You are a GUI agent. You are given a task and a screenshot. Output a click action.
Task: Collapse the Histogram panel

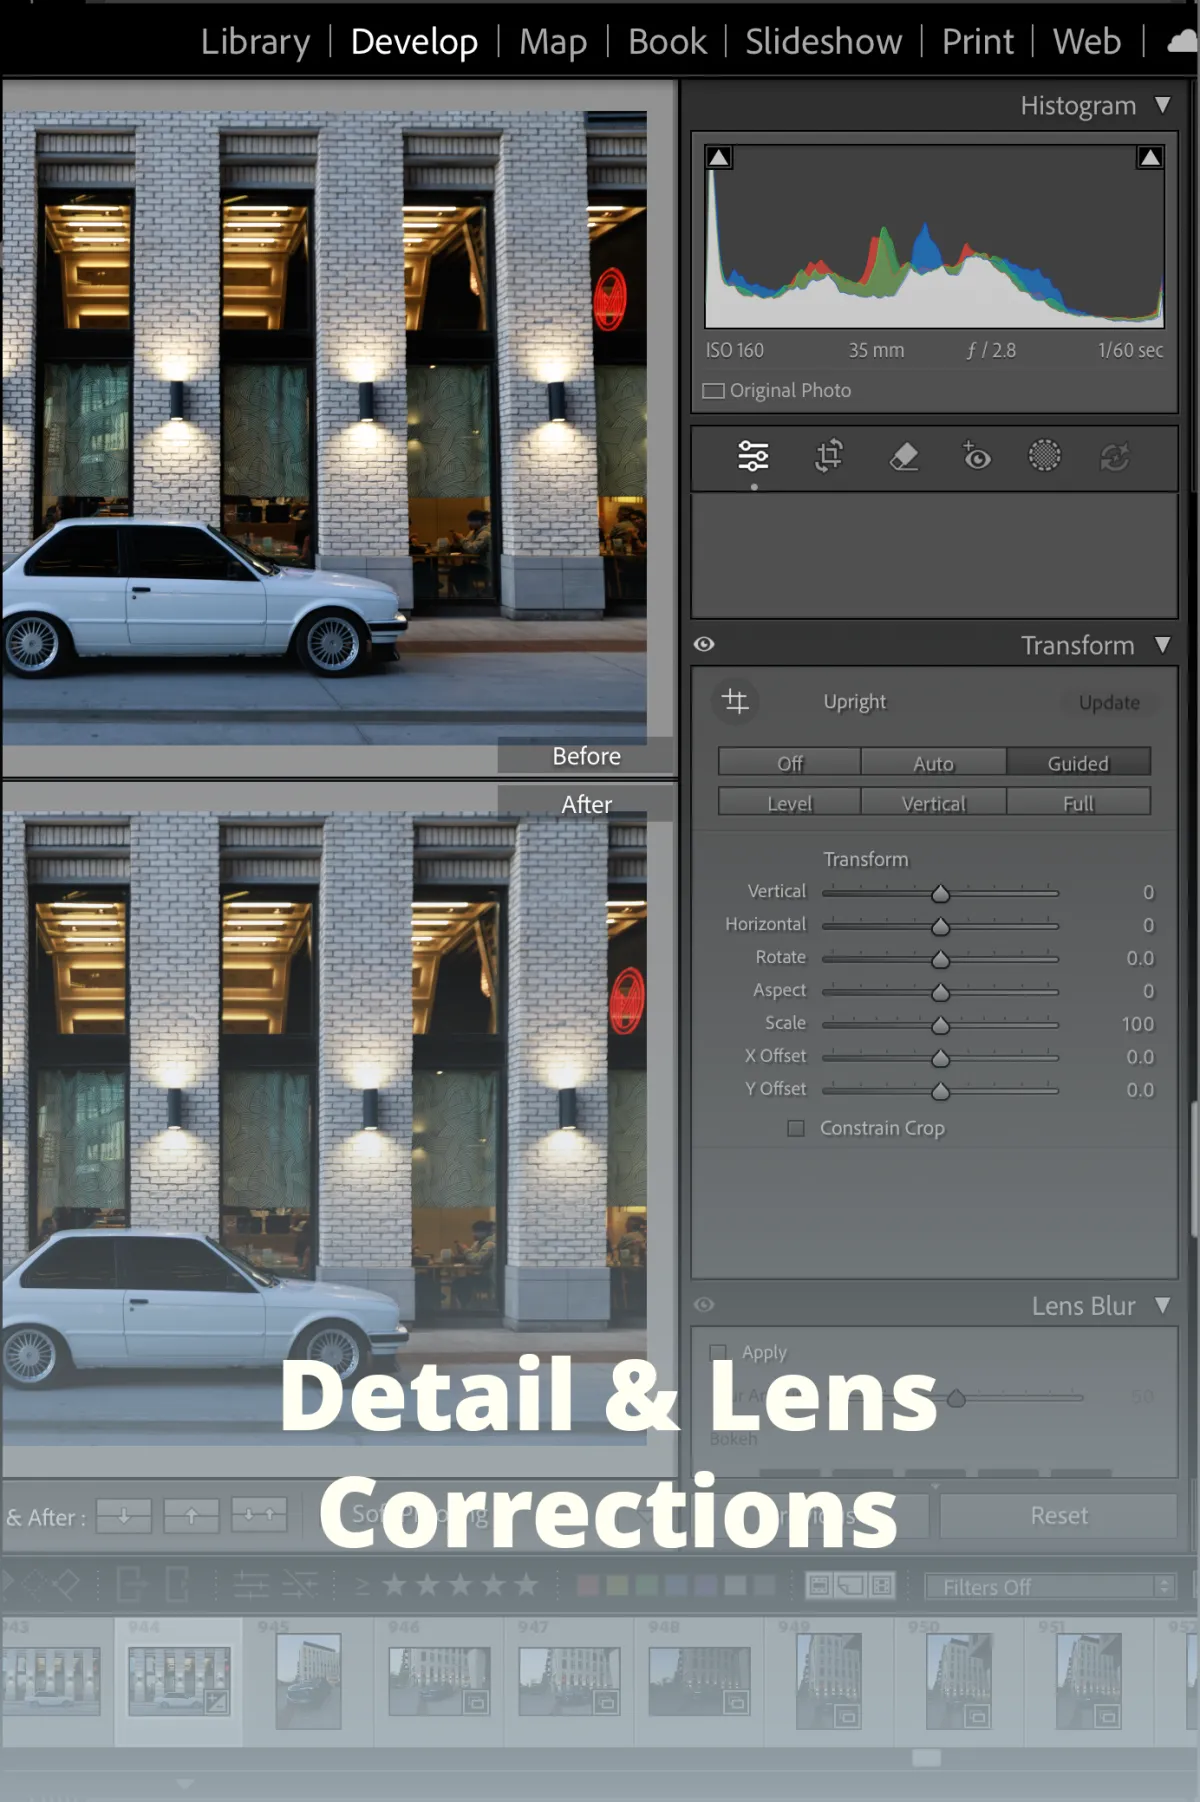click(1162, 105)
